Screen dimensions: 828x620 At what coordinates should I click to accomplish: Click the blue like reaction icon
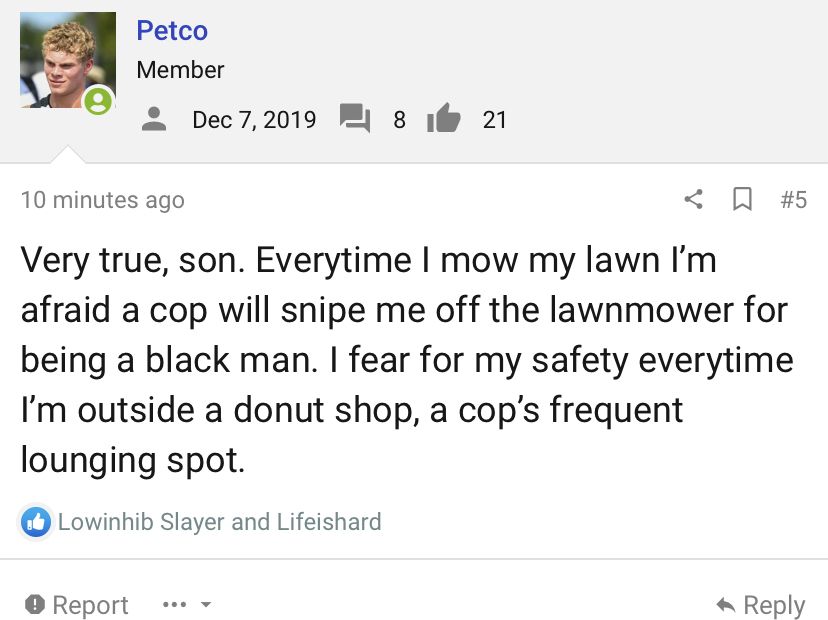click(x=36, y=522)
